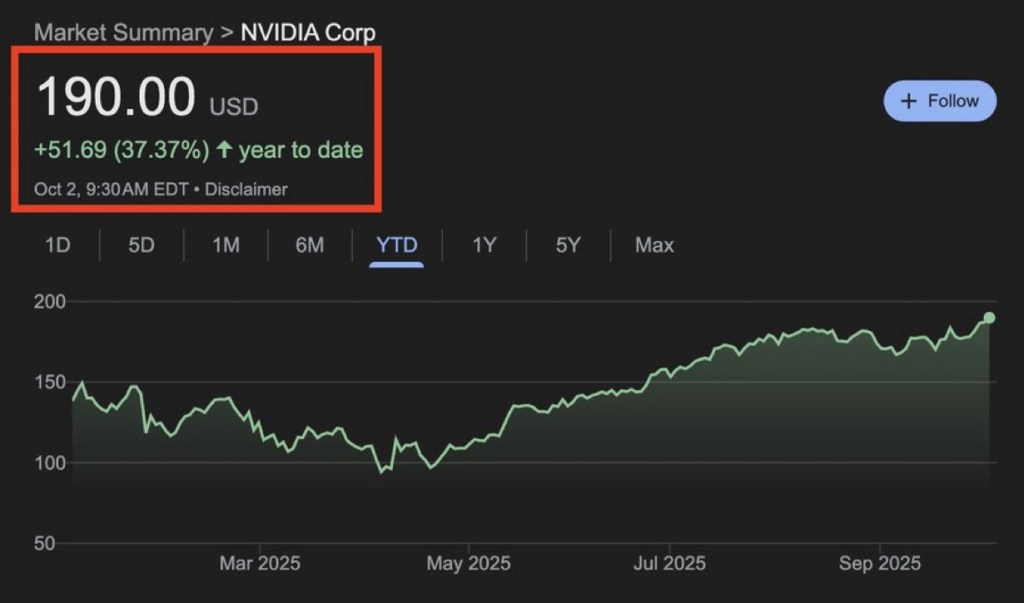Switch to the 5D range tab
The height and width of the screenshot is (603, 1024).
[x=141, y=245]
